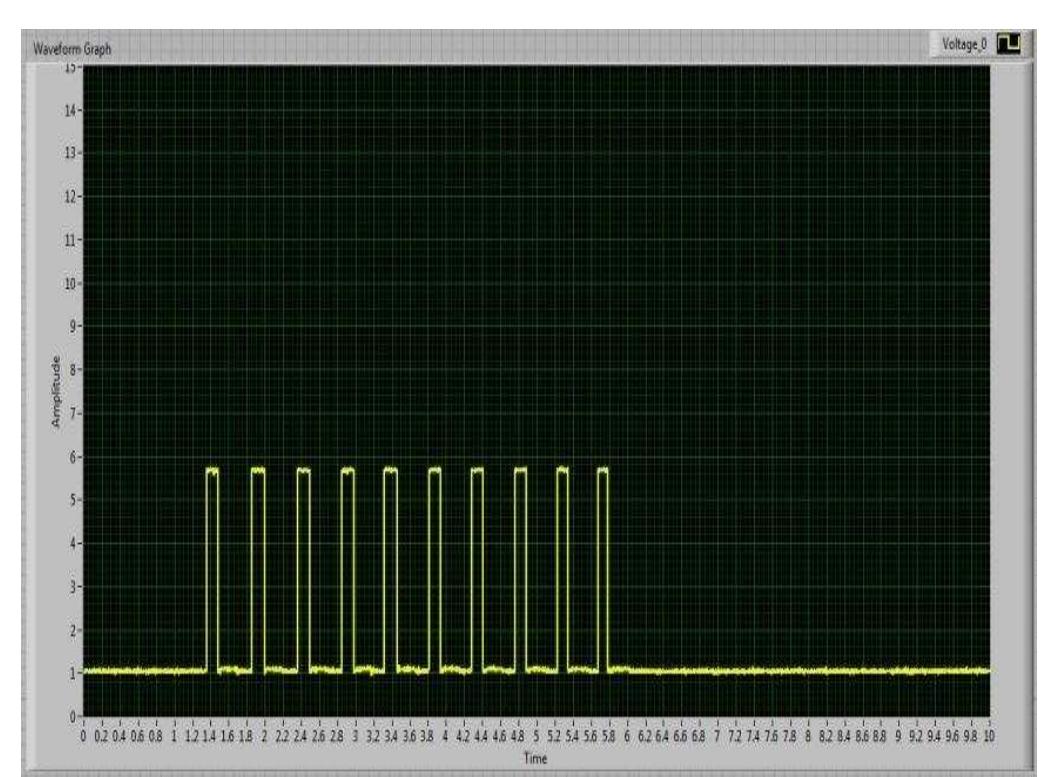The image size is (1051, 777).
Task: Click the x-axis tick value 7.4
Action: [753, 736]
